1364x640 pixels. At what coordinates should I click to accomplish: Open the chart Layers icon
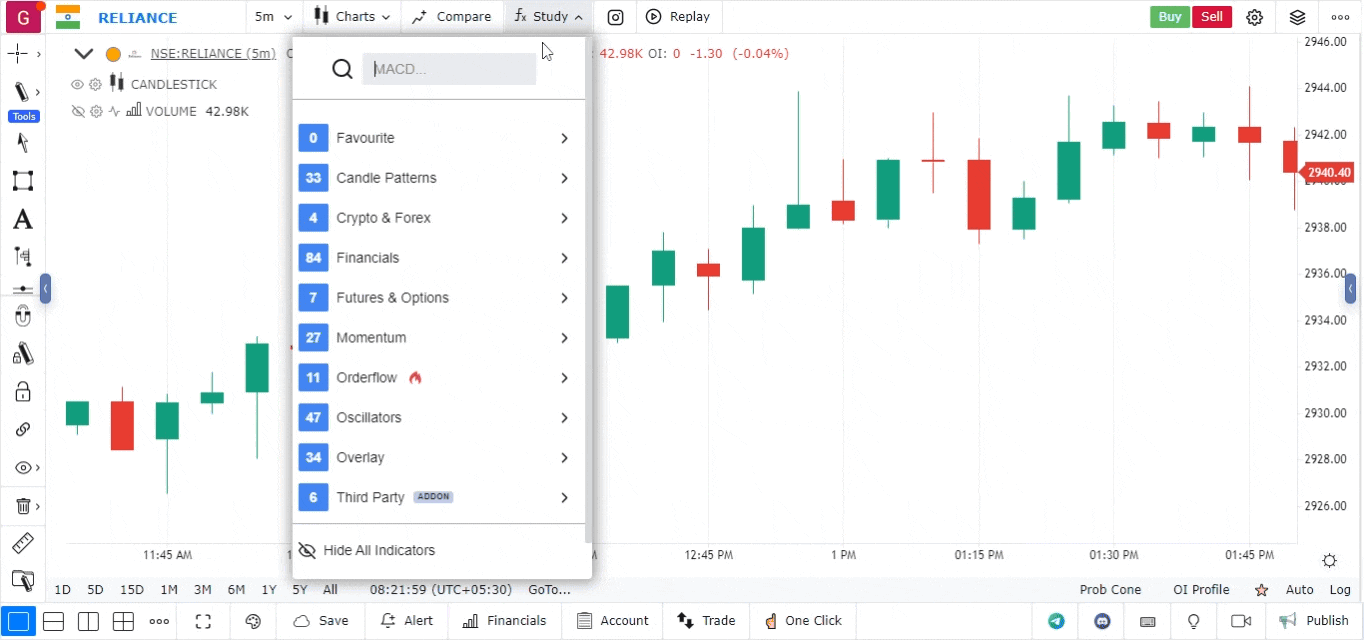1297,17
